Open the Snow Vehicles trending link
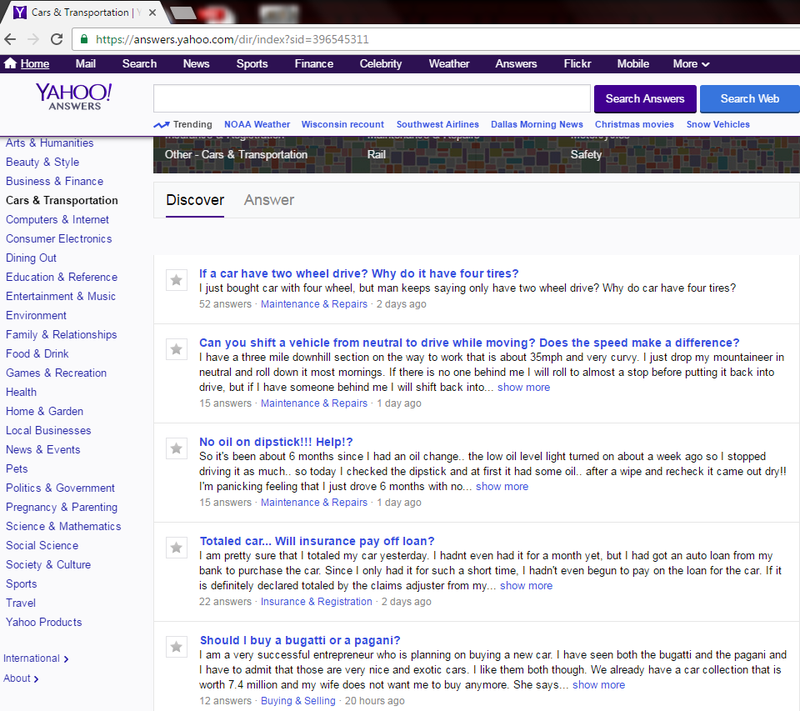The image size is (800, 711). [x=718, y=124]
